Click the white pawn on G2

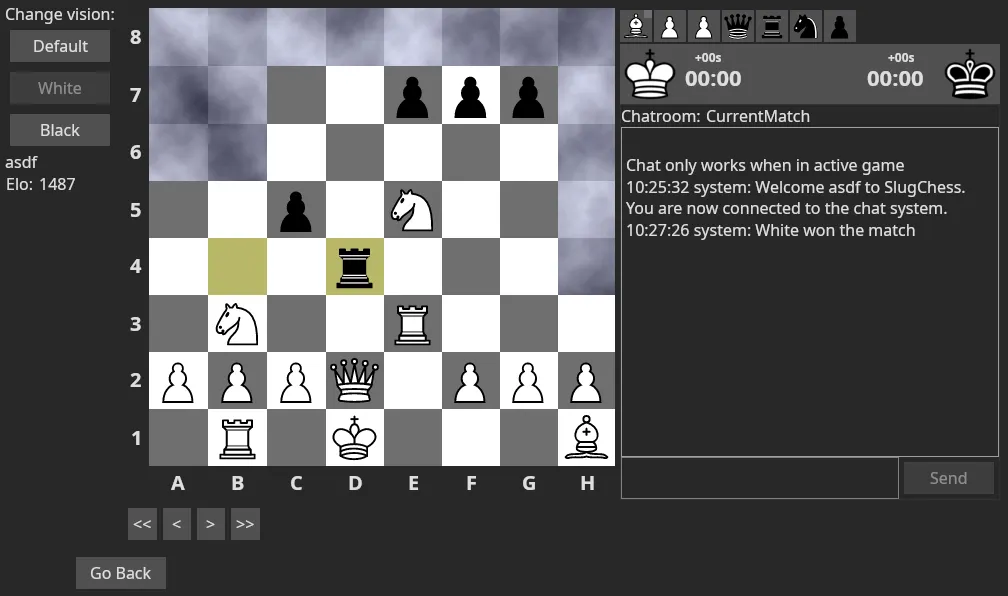click(x=528, y=383)
